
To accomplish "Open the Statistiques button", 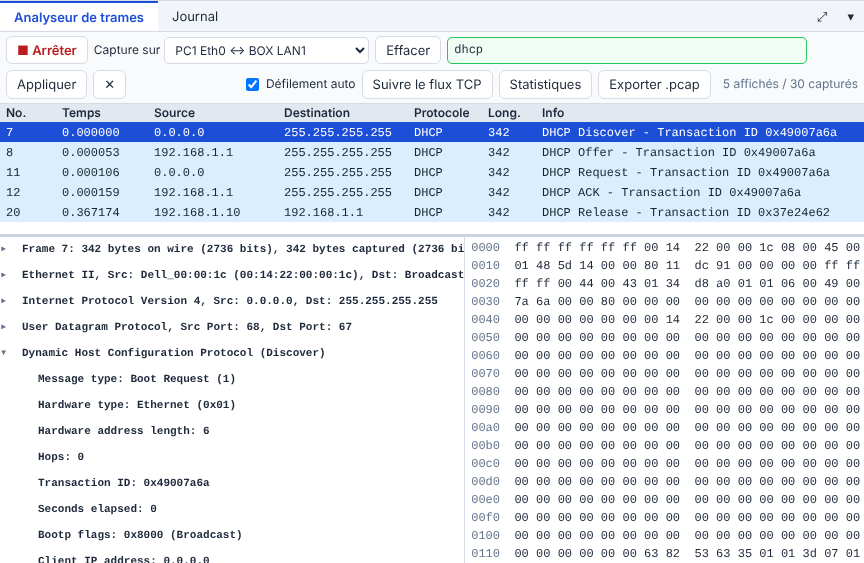I will pyautogui.click(x=545, y=84).
